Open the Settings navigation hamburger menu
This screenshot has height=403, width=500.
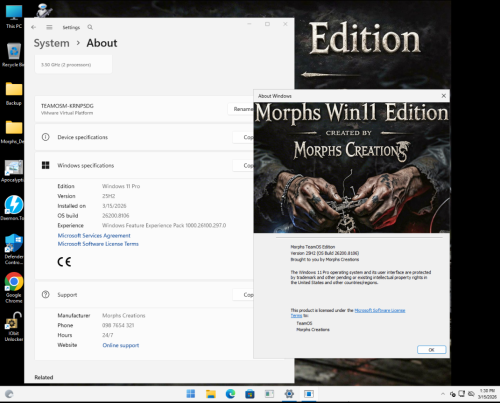(49, 27)
